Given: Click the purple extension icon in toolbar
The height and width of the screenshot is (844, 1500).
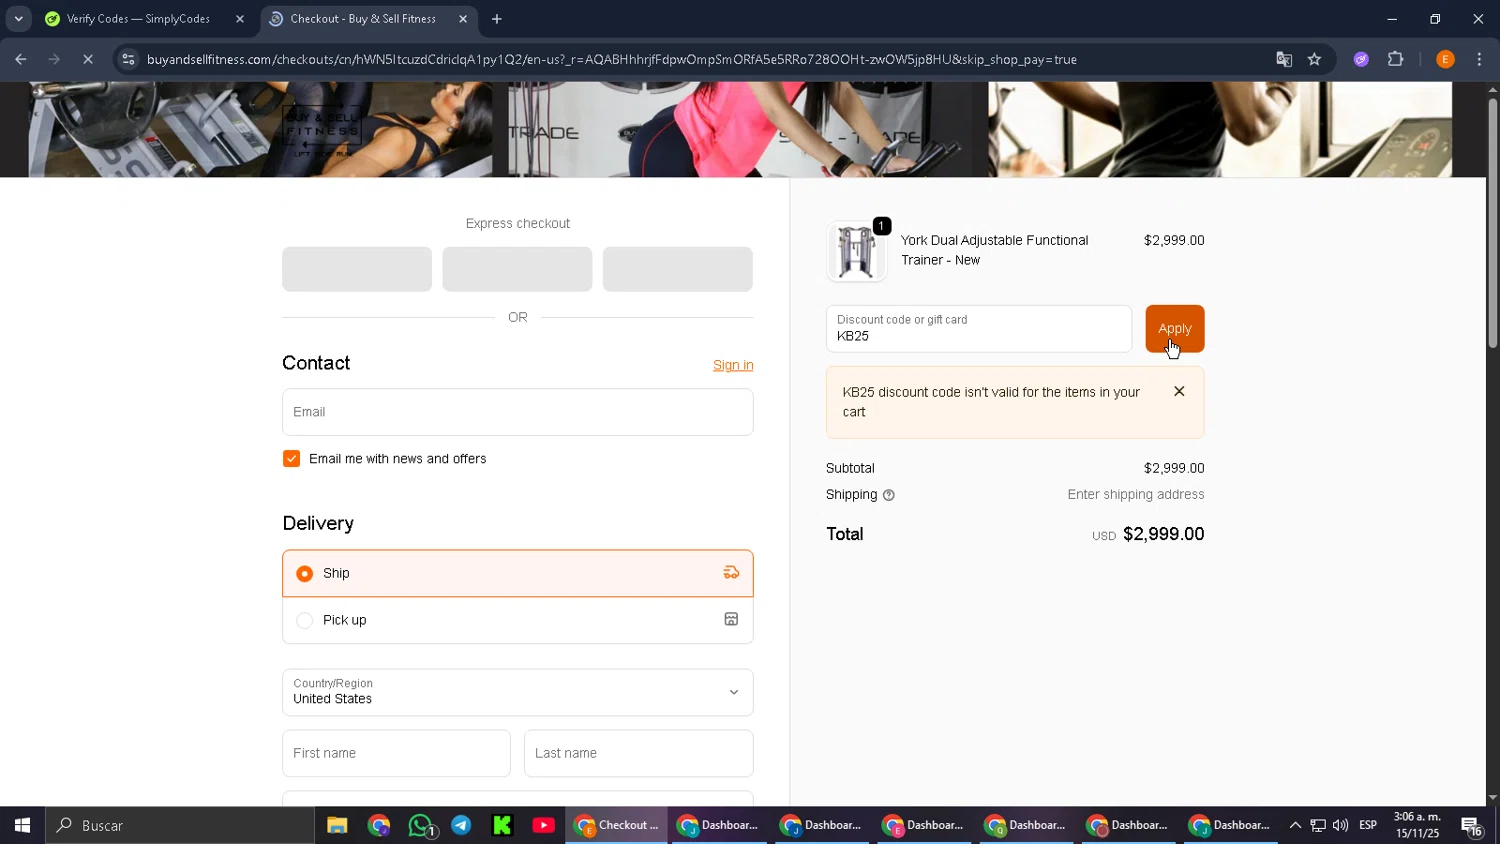Looking at the screenshot, I should tap(1361, 59).
